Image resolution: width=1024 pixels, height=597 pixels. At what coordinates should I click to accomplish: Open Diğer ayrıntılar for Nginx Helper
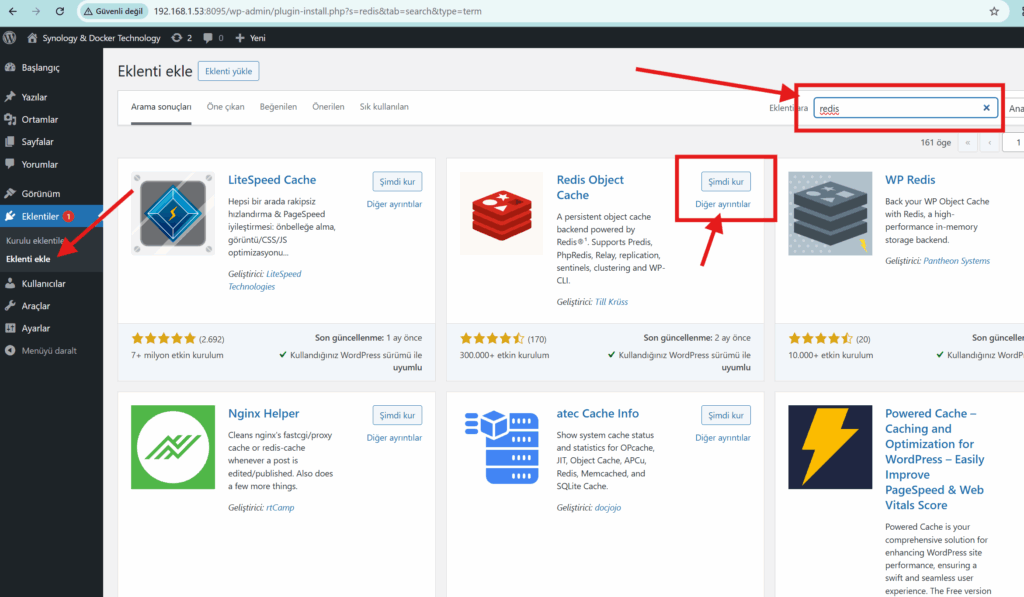[394, 438]
